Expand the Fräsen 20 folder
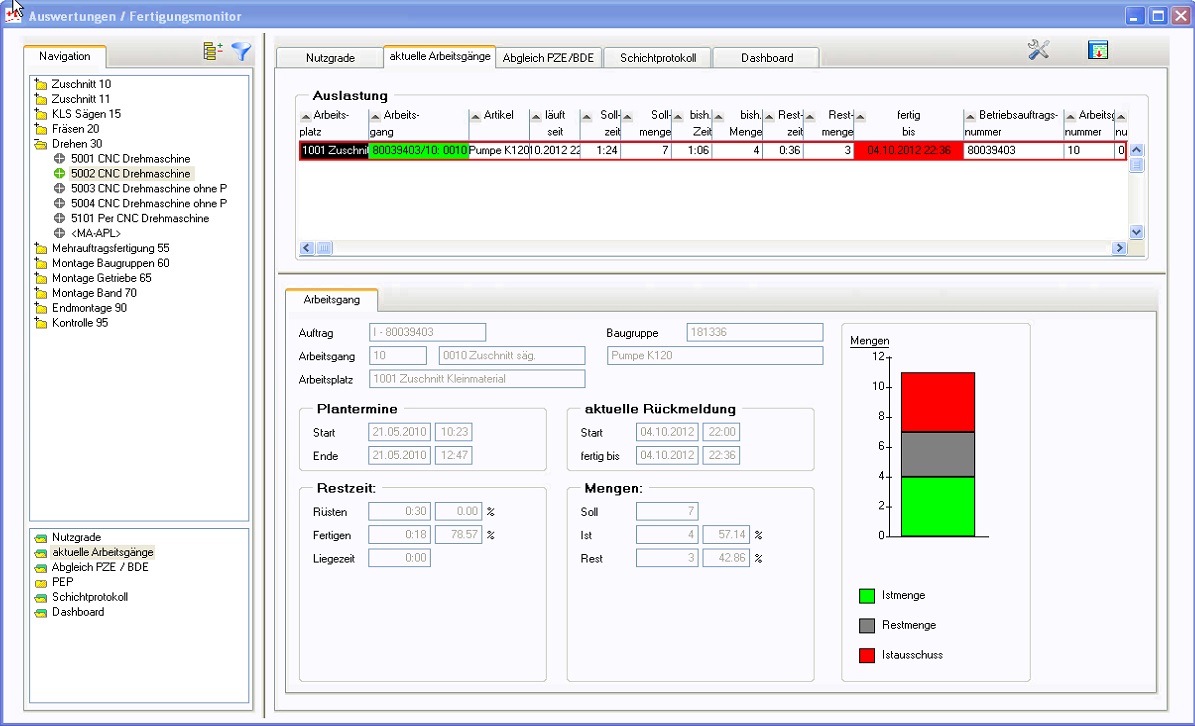This screenshot has width=1195, height=726. click(41, 129)
